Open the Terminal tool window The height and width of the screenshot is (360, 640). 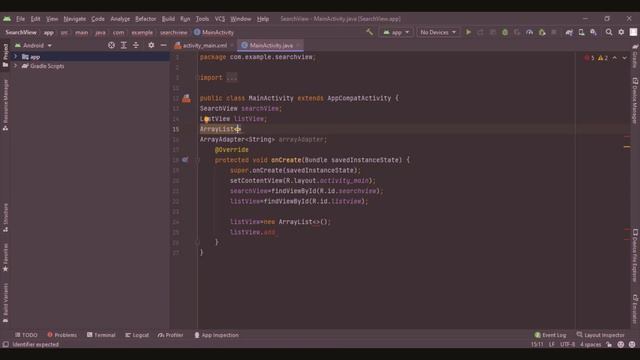click(x=101, y=335)
